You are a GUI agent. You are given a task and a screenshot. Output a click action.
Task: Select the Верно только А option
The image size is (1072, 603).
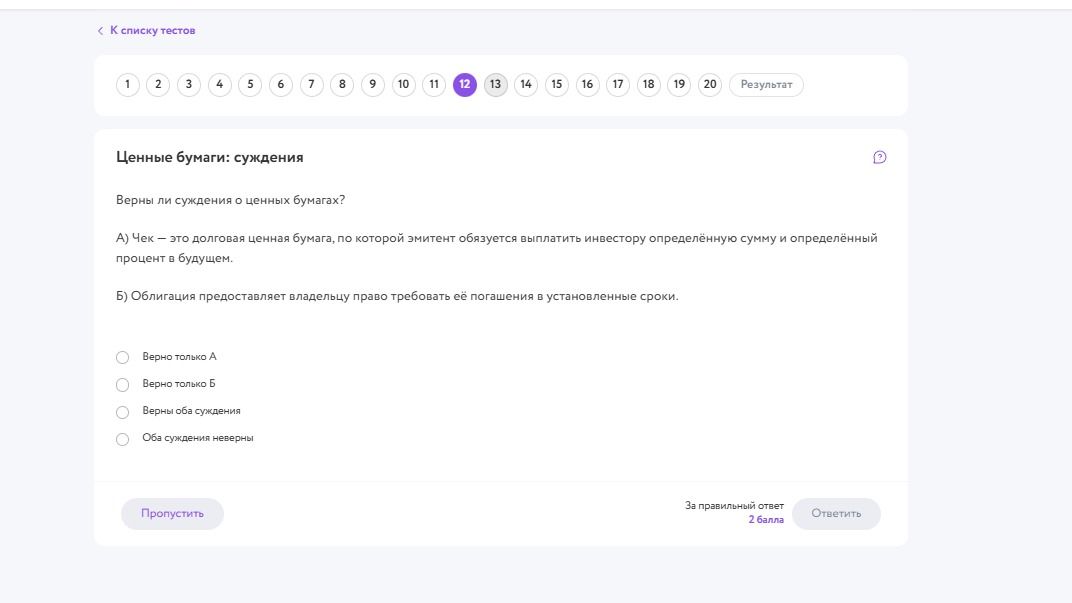click(122, 358)
